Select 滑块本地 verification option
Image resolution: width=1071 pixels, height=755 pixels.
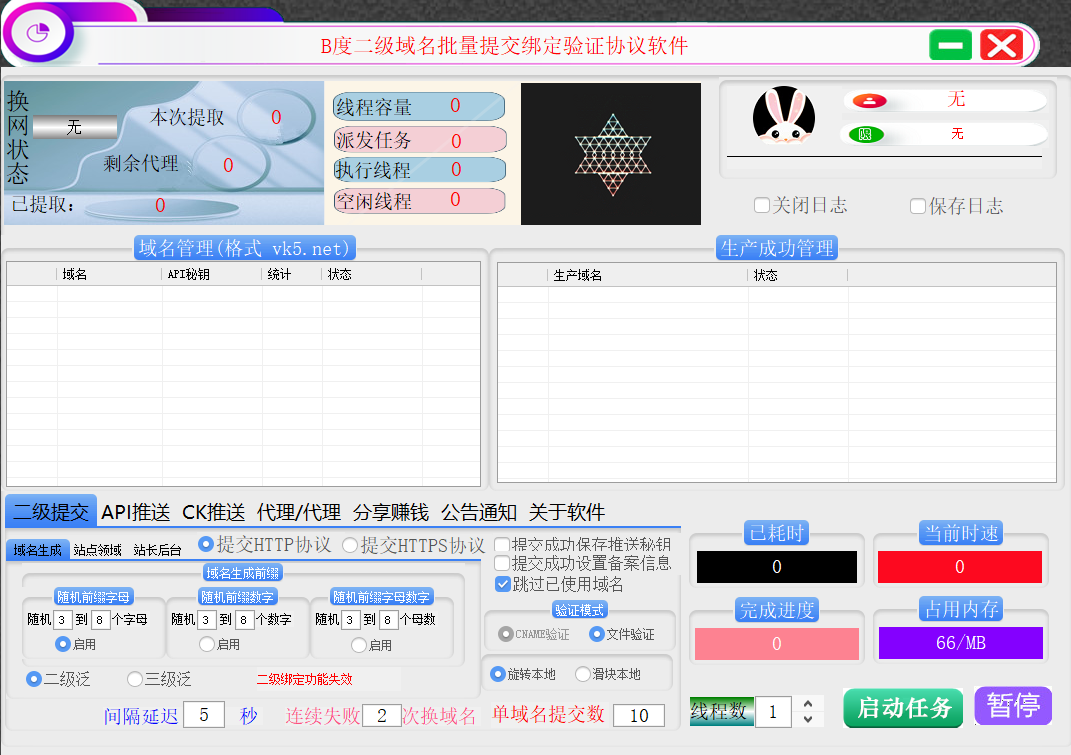click(598, 674)
